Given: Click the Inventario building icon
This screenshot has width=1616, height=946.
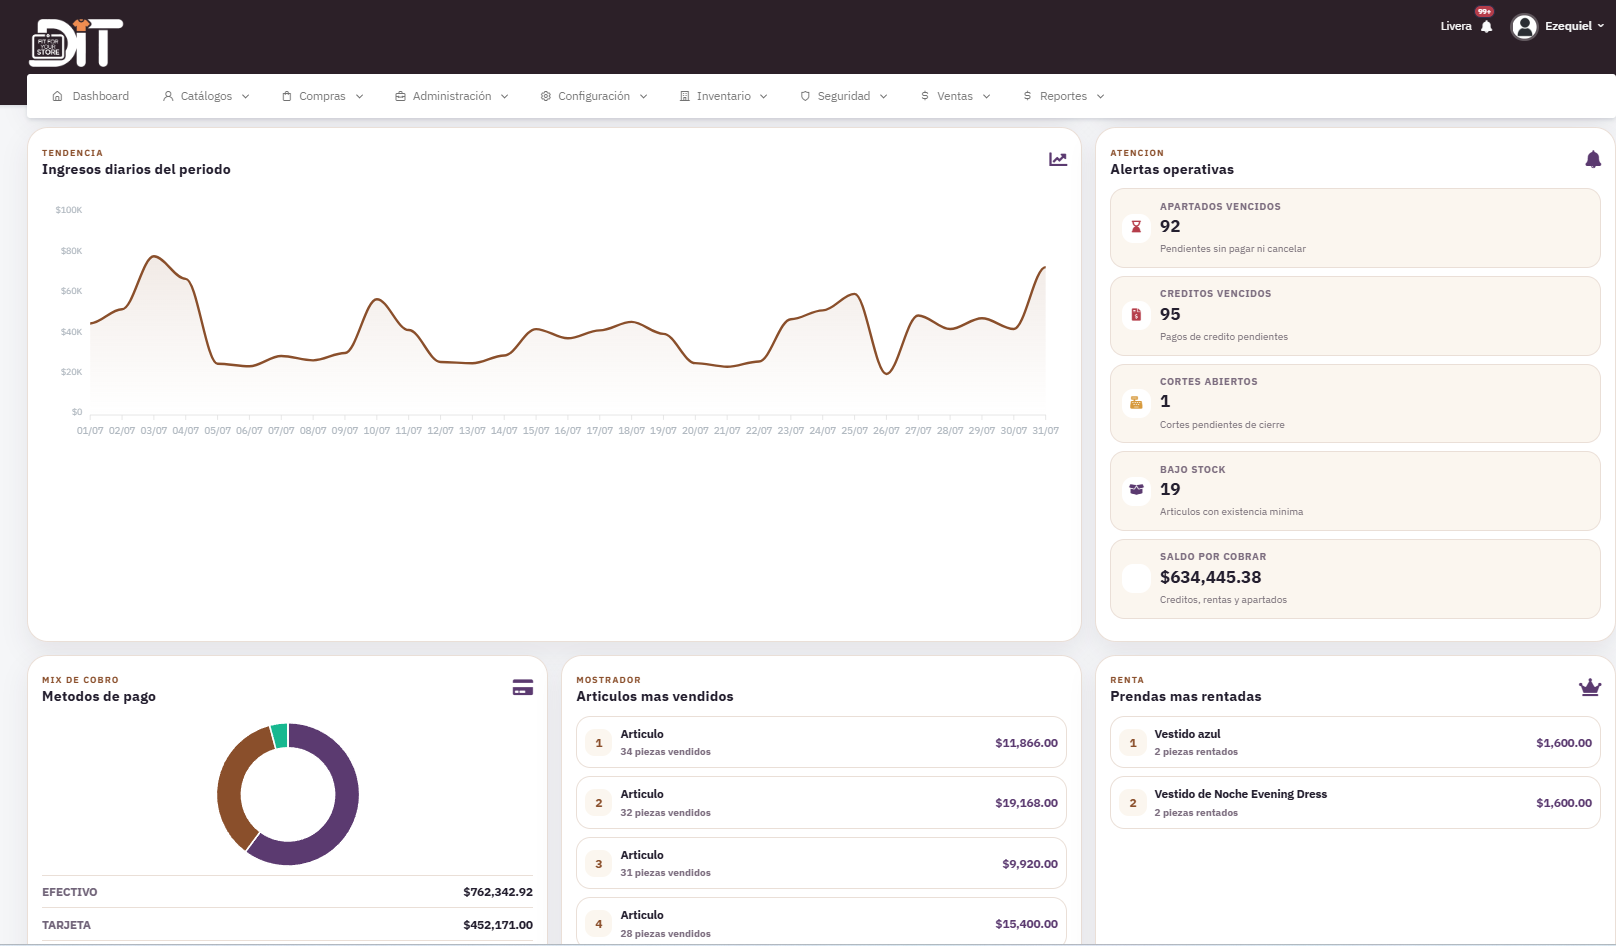Looking at the screenshot, I should (685, 97).
